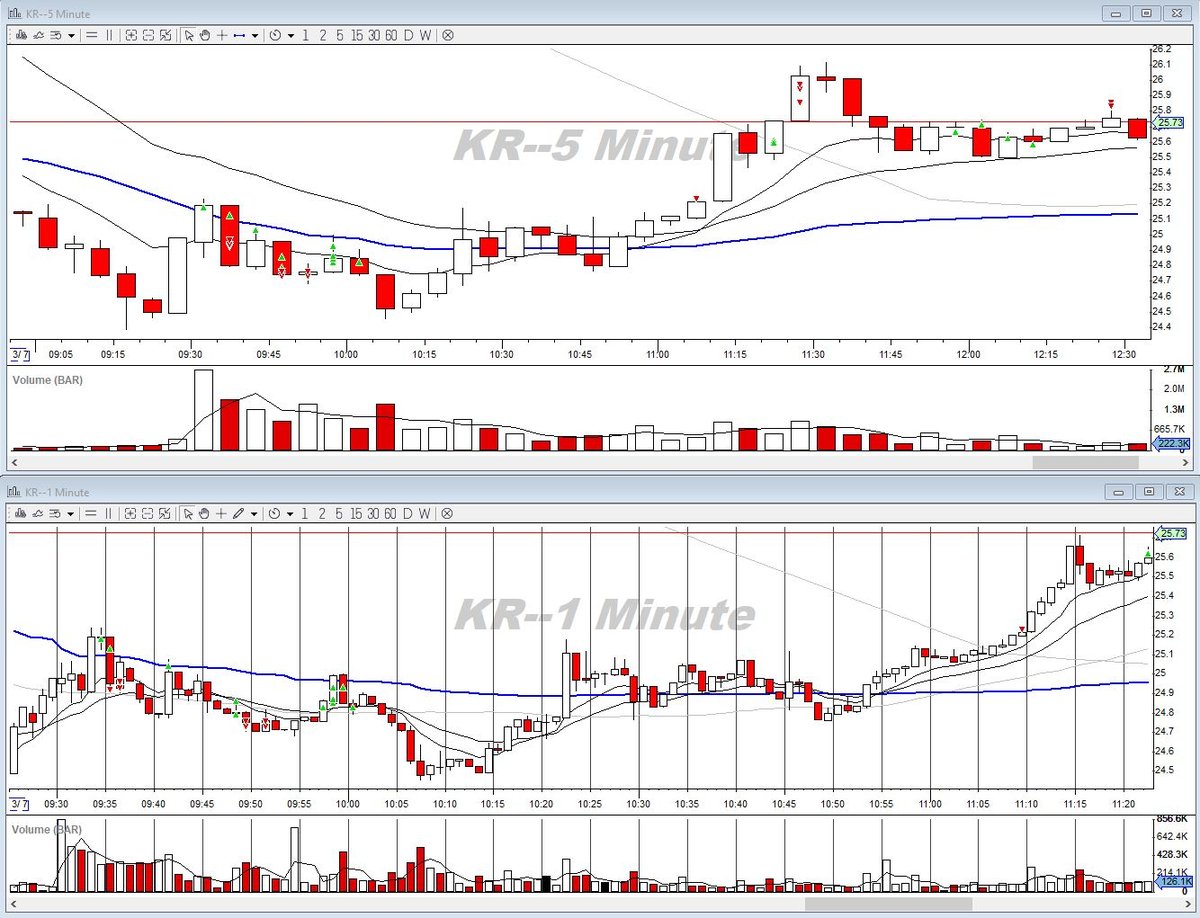Select the arrow pointer tool in 1 Minute chart
The width and height of the screenshot is (1200, 918).
coord(188,512)
